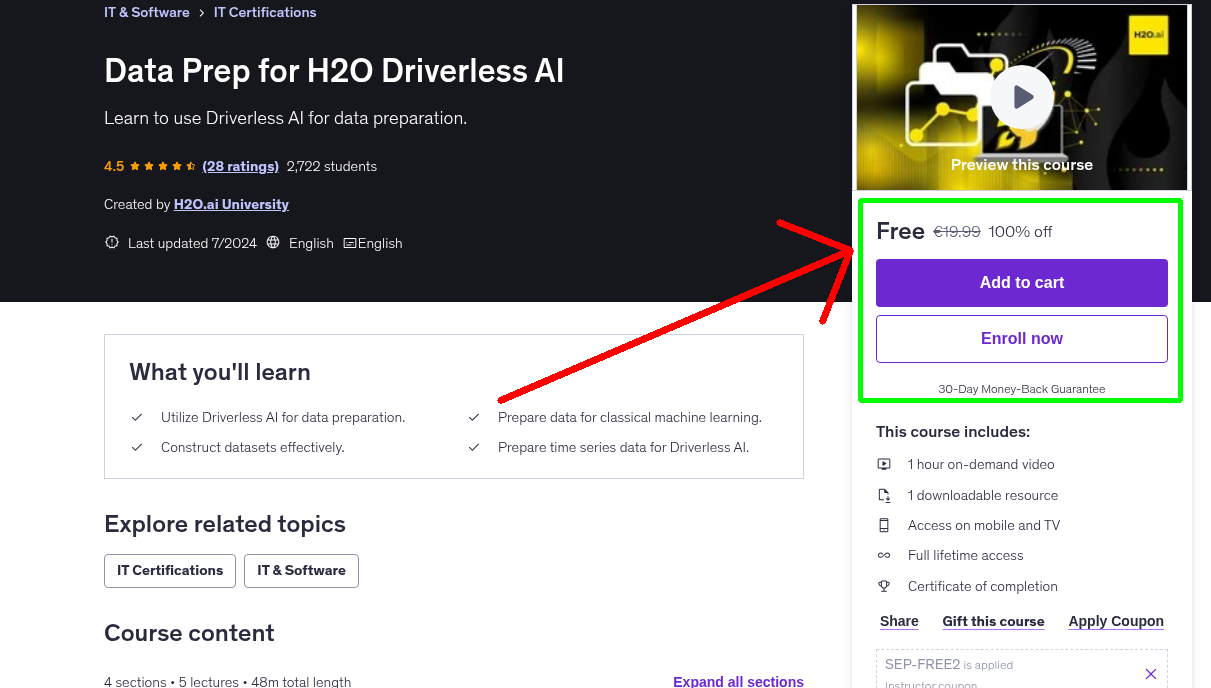Visit the H2O.ai University creator page
1211x688 pixels.
(x=231, y=204)
